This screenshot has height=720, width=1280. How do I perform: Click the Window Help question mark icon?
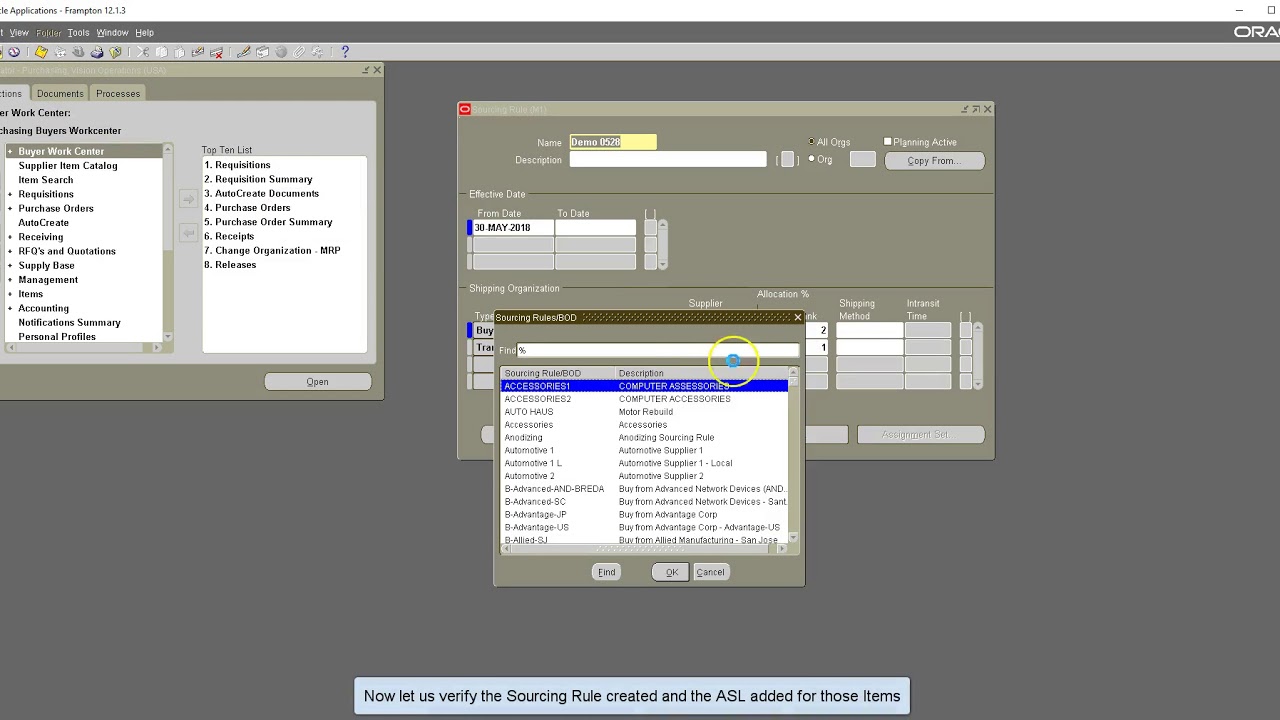[345, 52]
